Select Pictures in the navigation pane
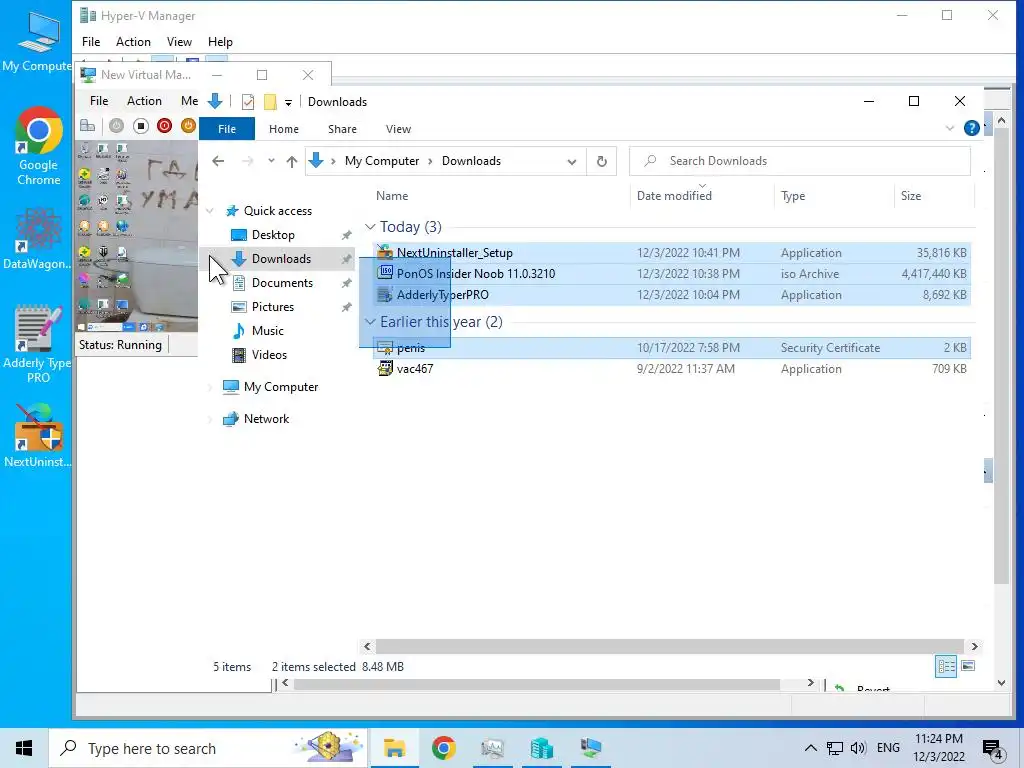 (x=272, y=307)
